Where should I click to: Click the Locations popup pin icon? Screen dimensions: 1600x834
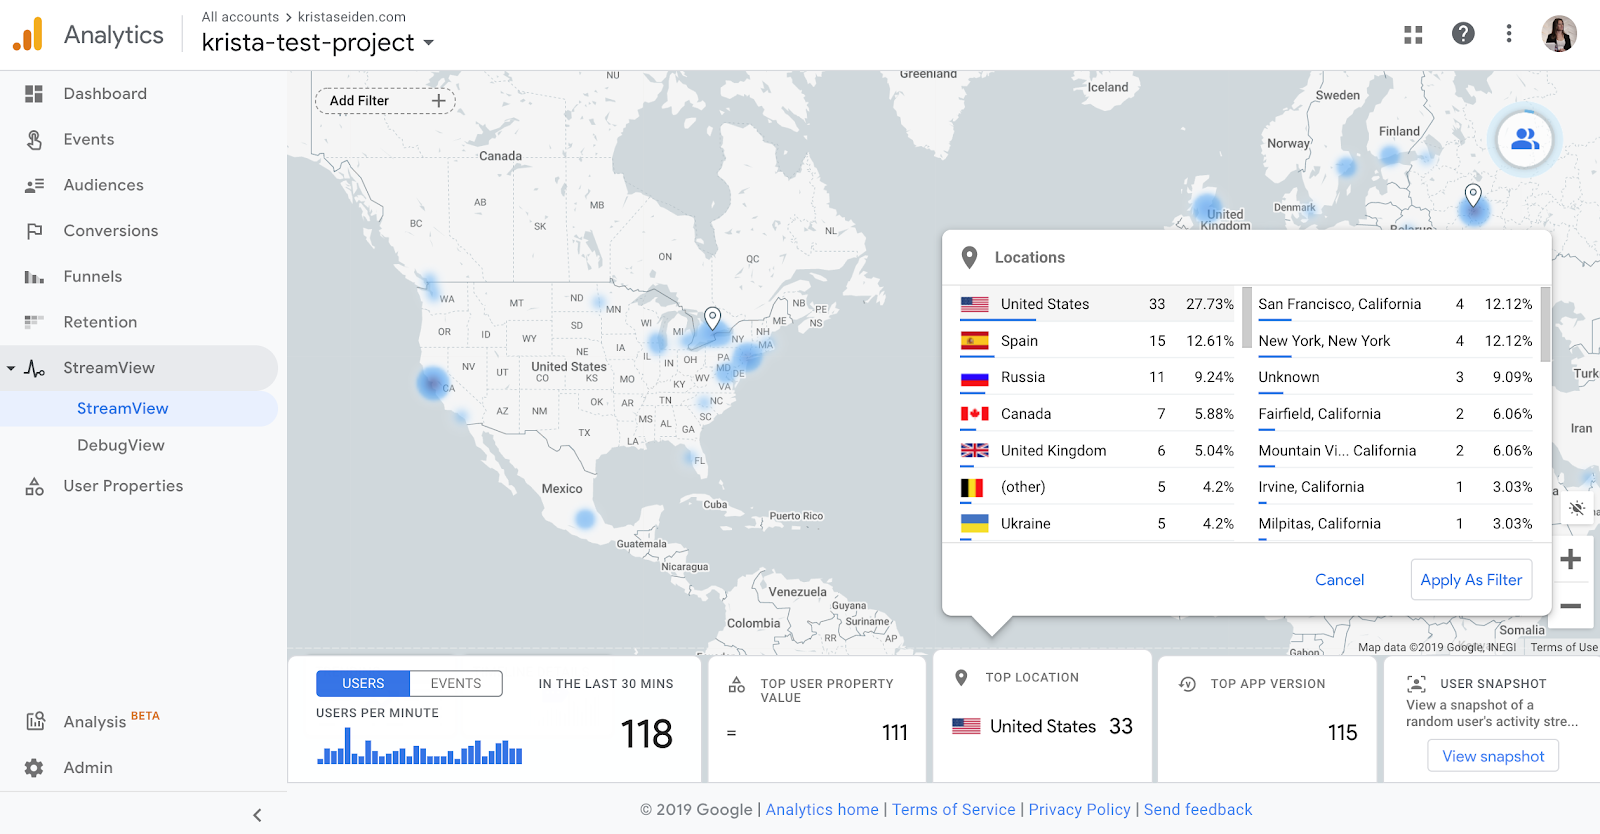969,258
